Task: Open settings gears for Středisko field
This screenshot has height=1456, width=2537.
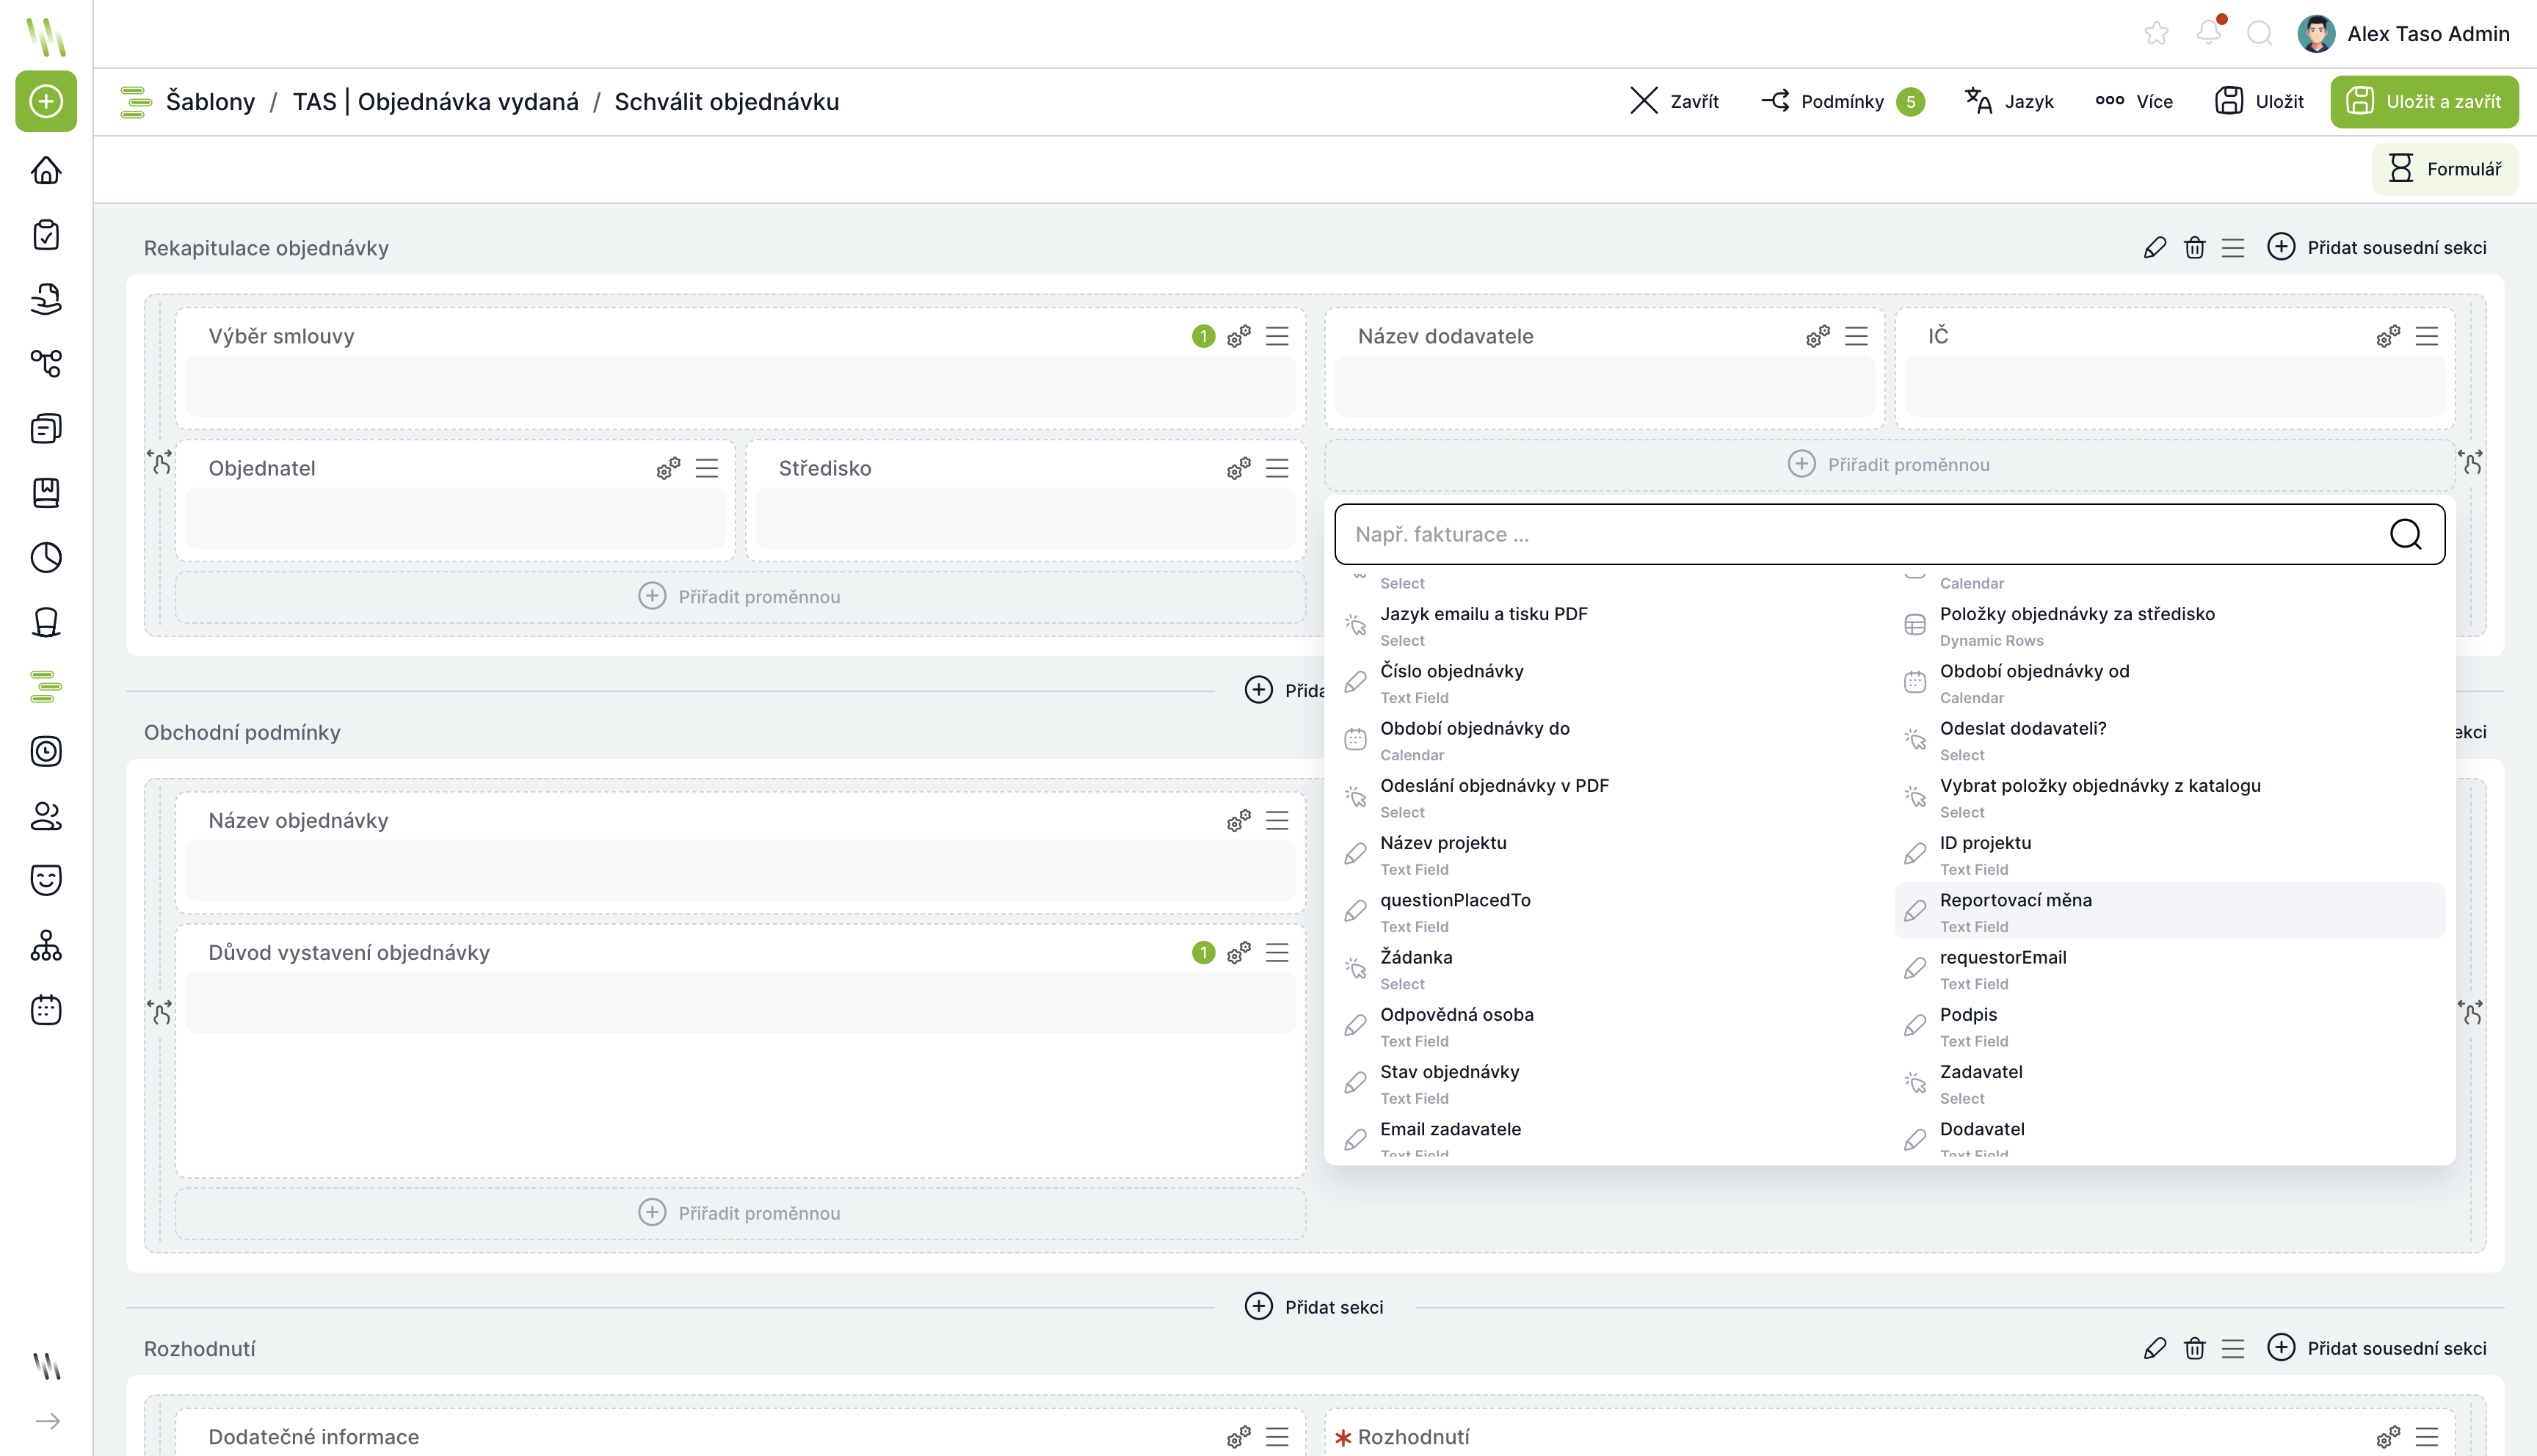Action: click(1238, 468)
